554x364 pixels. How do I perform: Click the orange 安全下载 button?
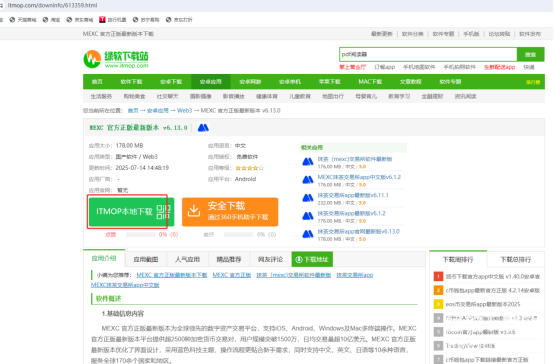[x=230, y=212]
